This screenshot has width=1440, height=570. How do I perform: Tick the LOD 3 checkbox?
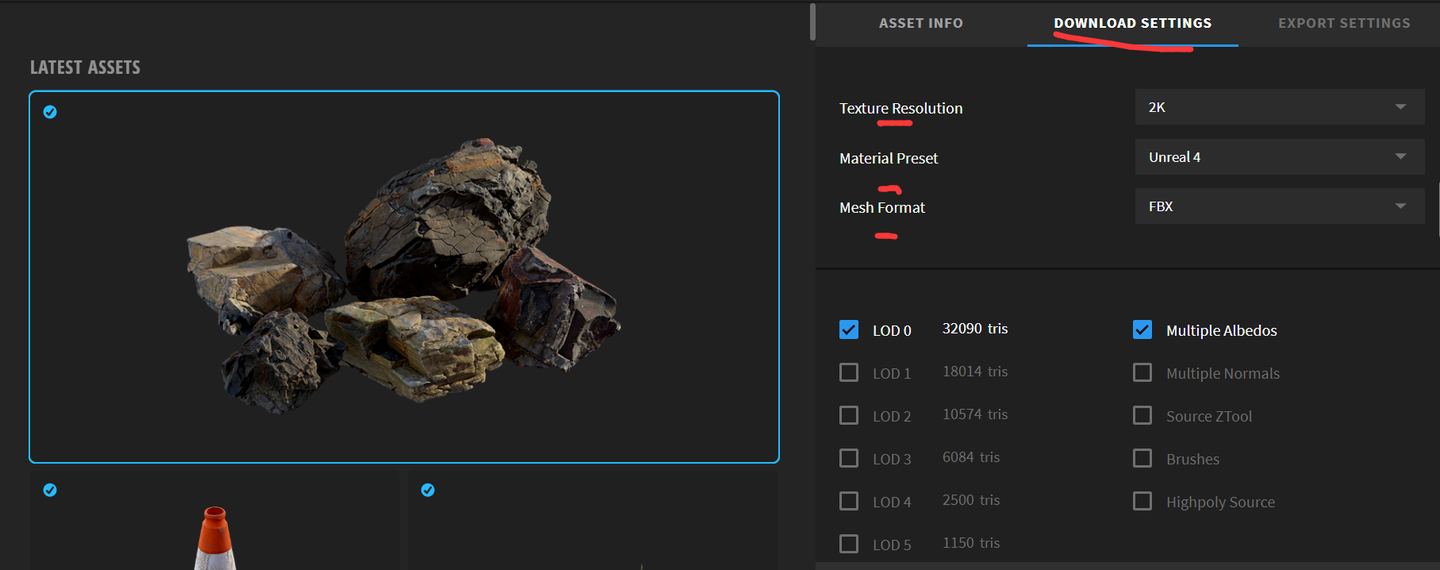click(x=849, y=458)
